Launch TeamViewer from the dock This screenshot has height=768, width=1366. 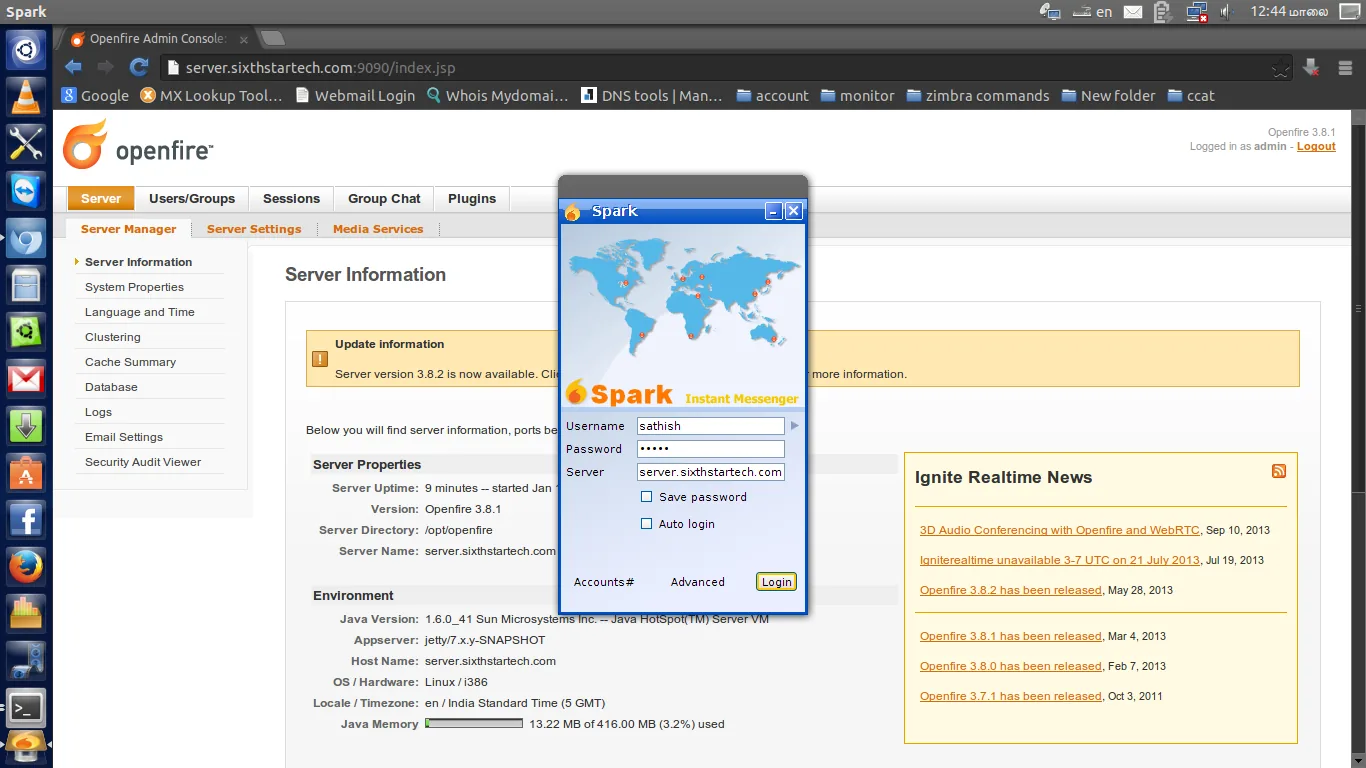click(26, 190)
